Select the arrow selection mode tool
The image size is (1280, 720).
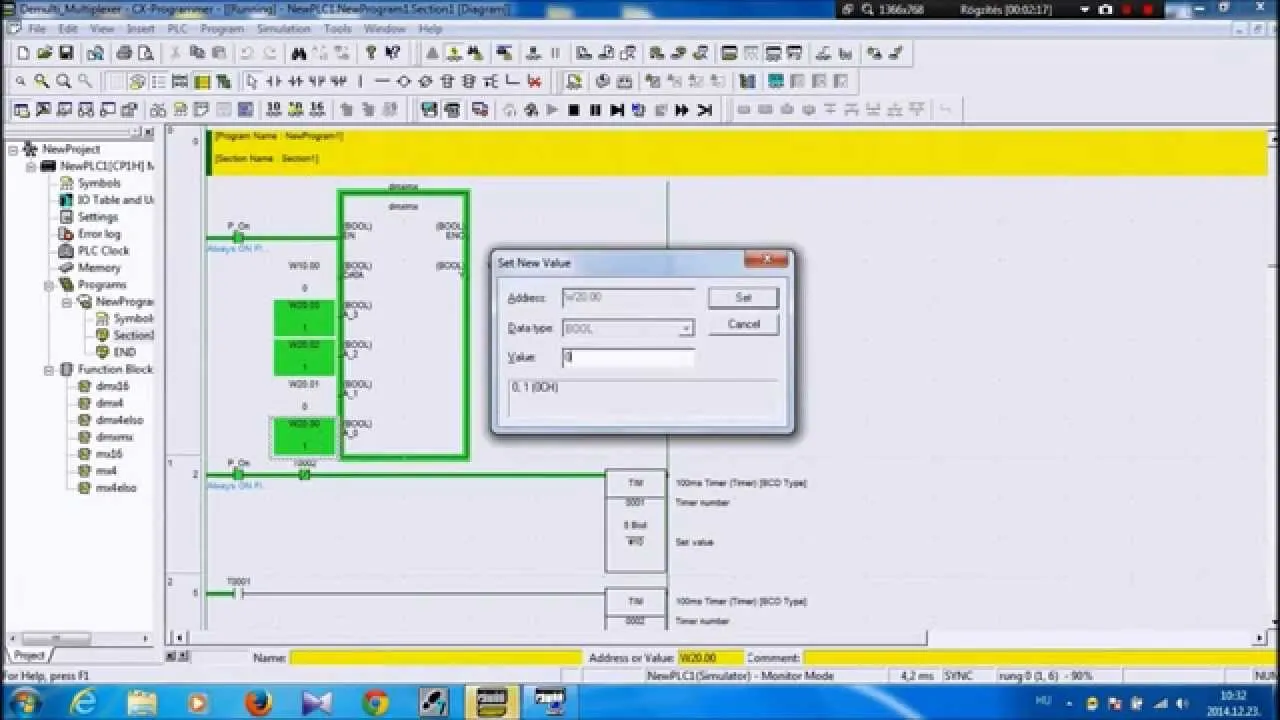[x=252, y=81]
